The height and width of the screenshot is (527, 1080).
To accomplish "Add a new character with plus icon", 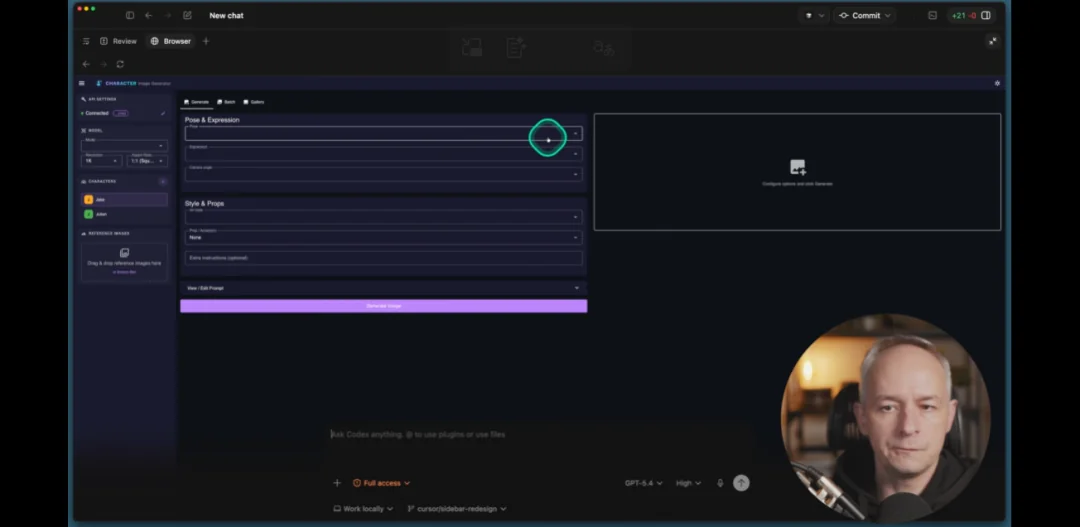I will pyautogui.click(x=162, y=181).
